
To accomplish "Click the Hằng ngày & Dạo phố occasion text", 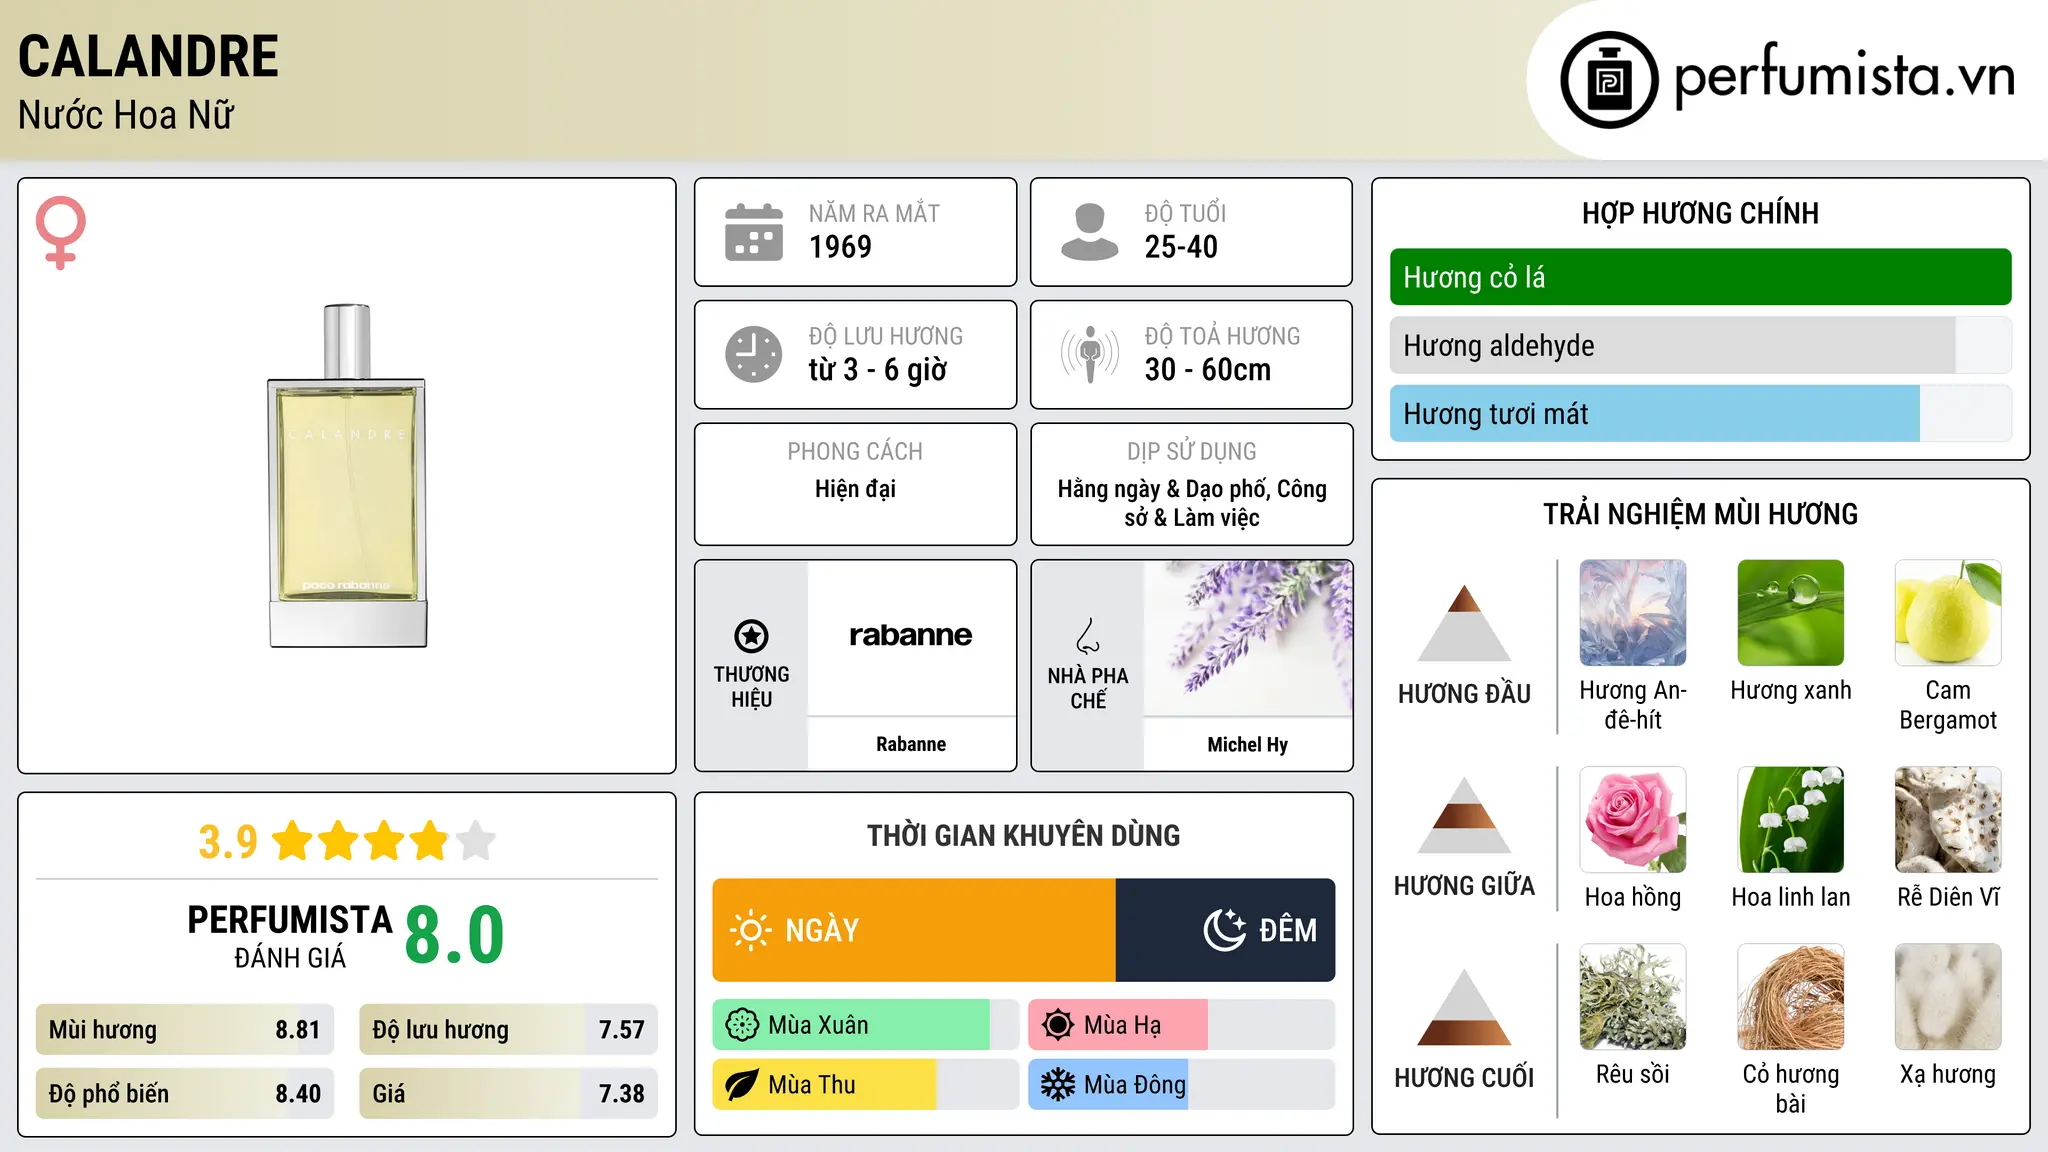I will 1192,503.
